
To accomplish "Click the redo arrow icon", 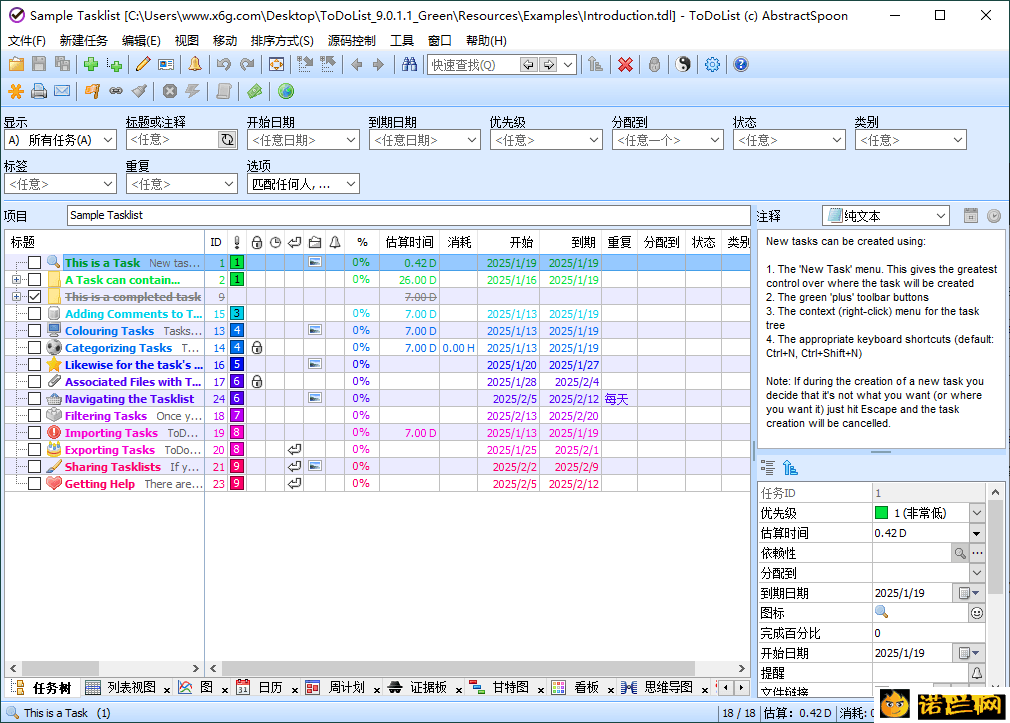I will coord(247,64).
